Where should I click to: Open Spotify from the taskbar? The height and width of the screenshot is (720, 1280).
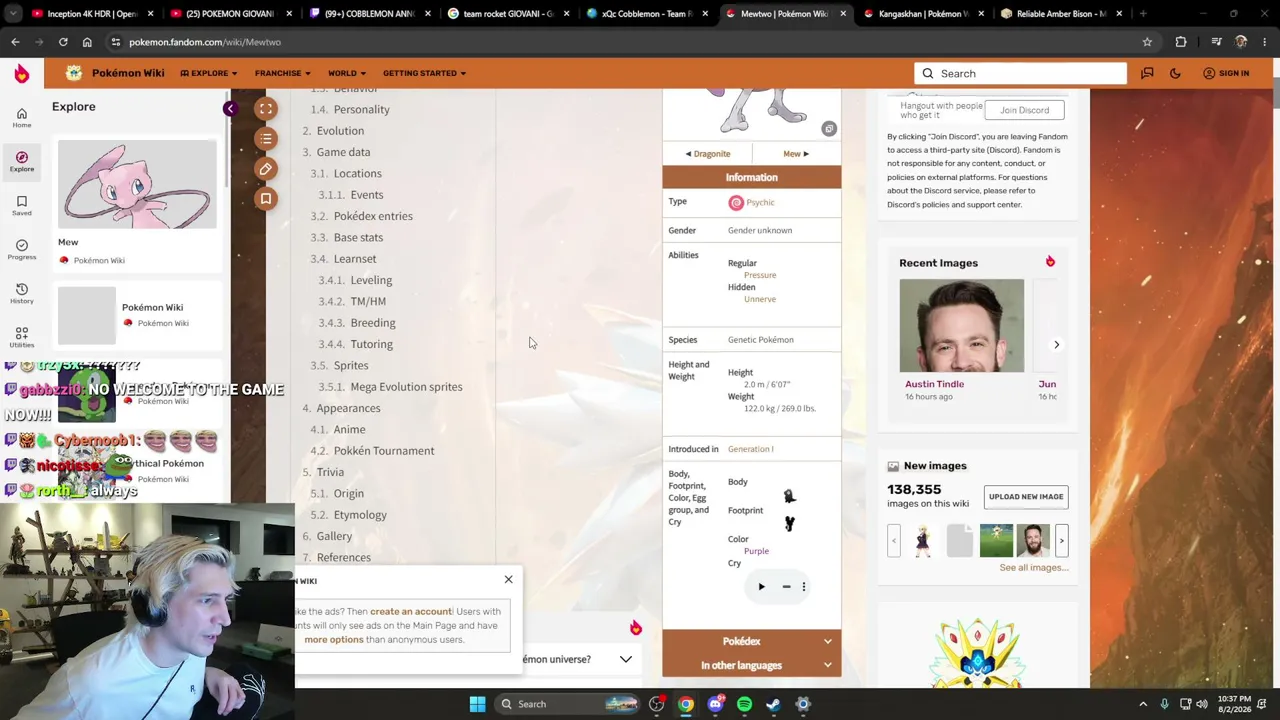point(744,704)
